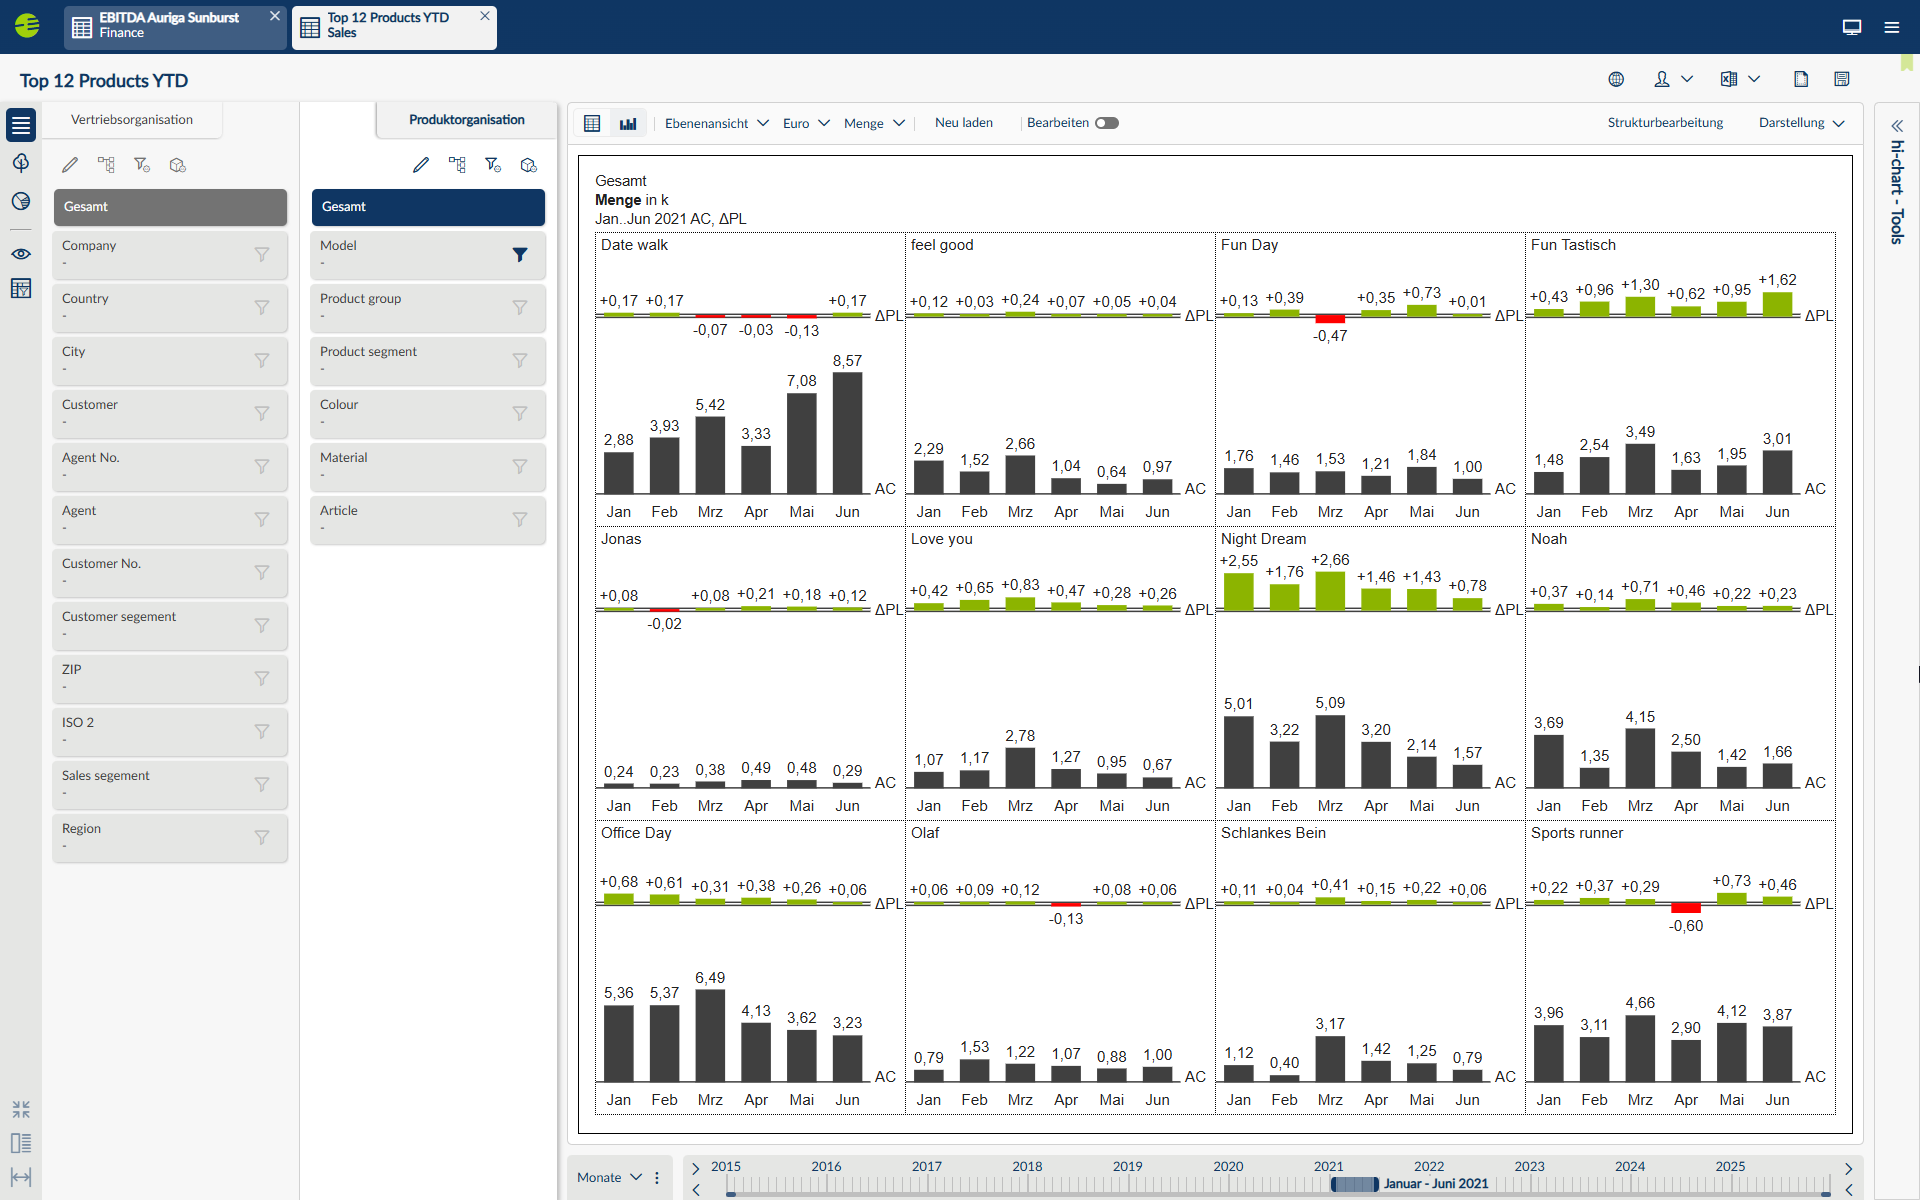Click the pie chart sidebar icon

(21, 201)
